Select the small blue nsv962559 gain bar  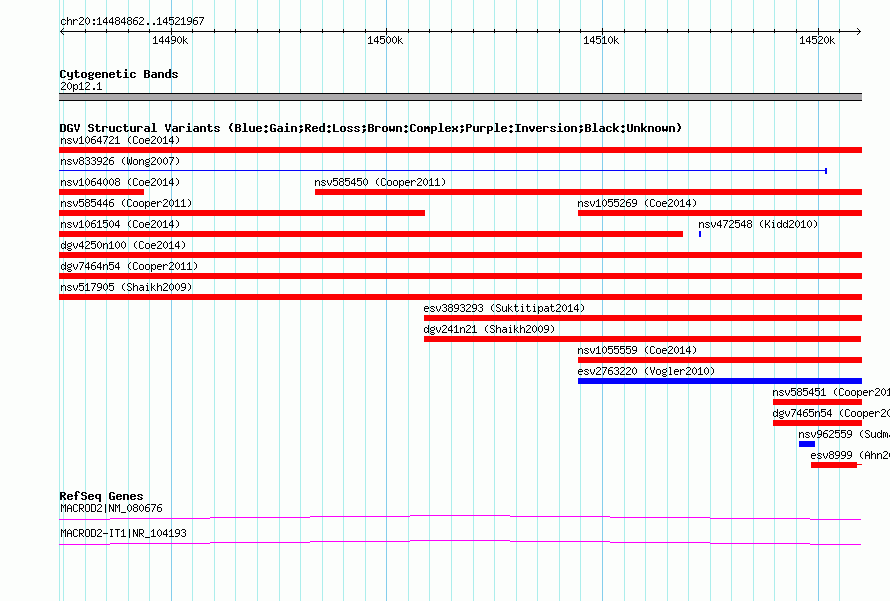coord(807,444)
